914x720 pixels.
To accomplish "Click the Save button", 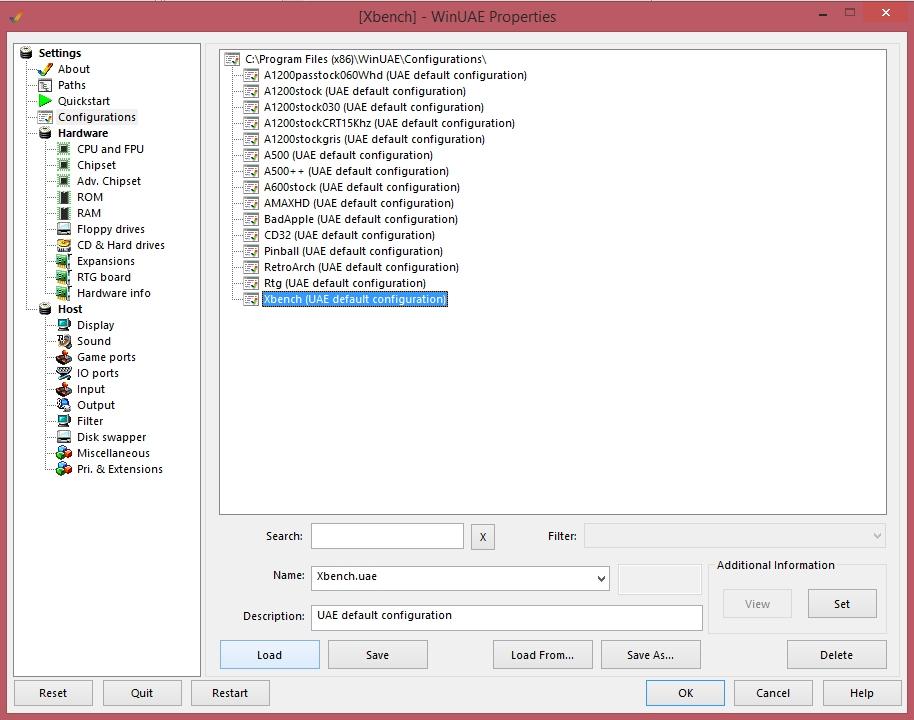I will 377,655.
